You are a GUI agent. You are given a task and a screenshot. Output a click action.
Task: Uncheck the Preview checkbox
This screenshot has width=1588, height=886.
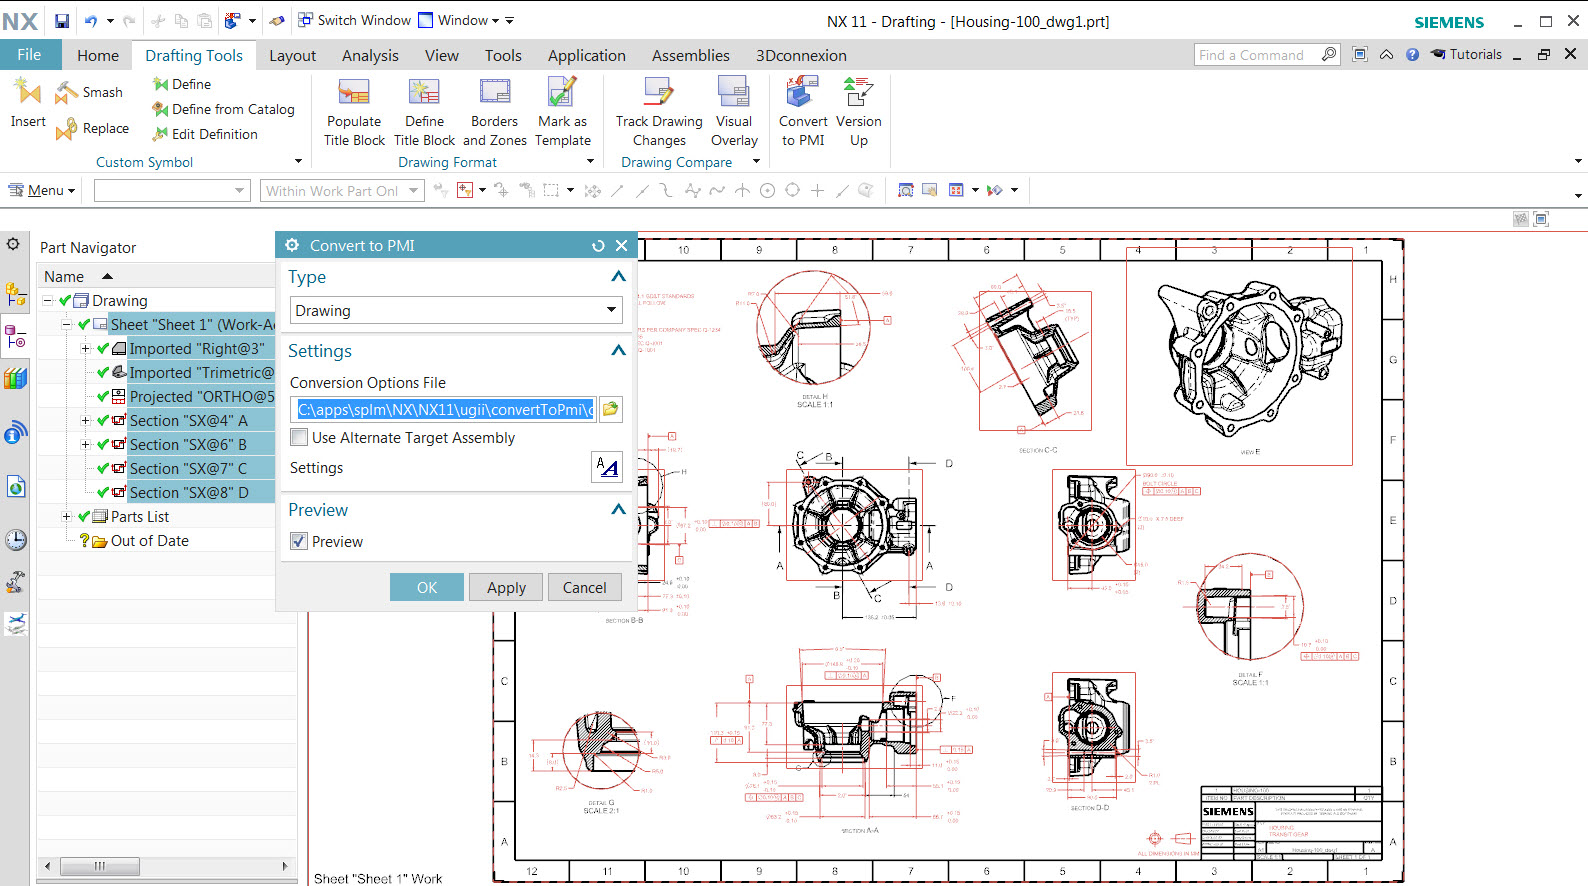[x=299, y=542]
